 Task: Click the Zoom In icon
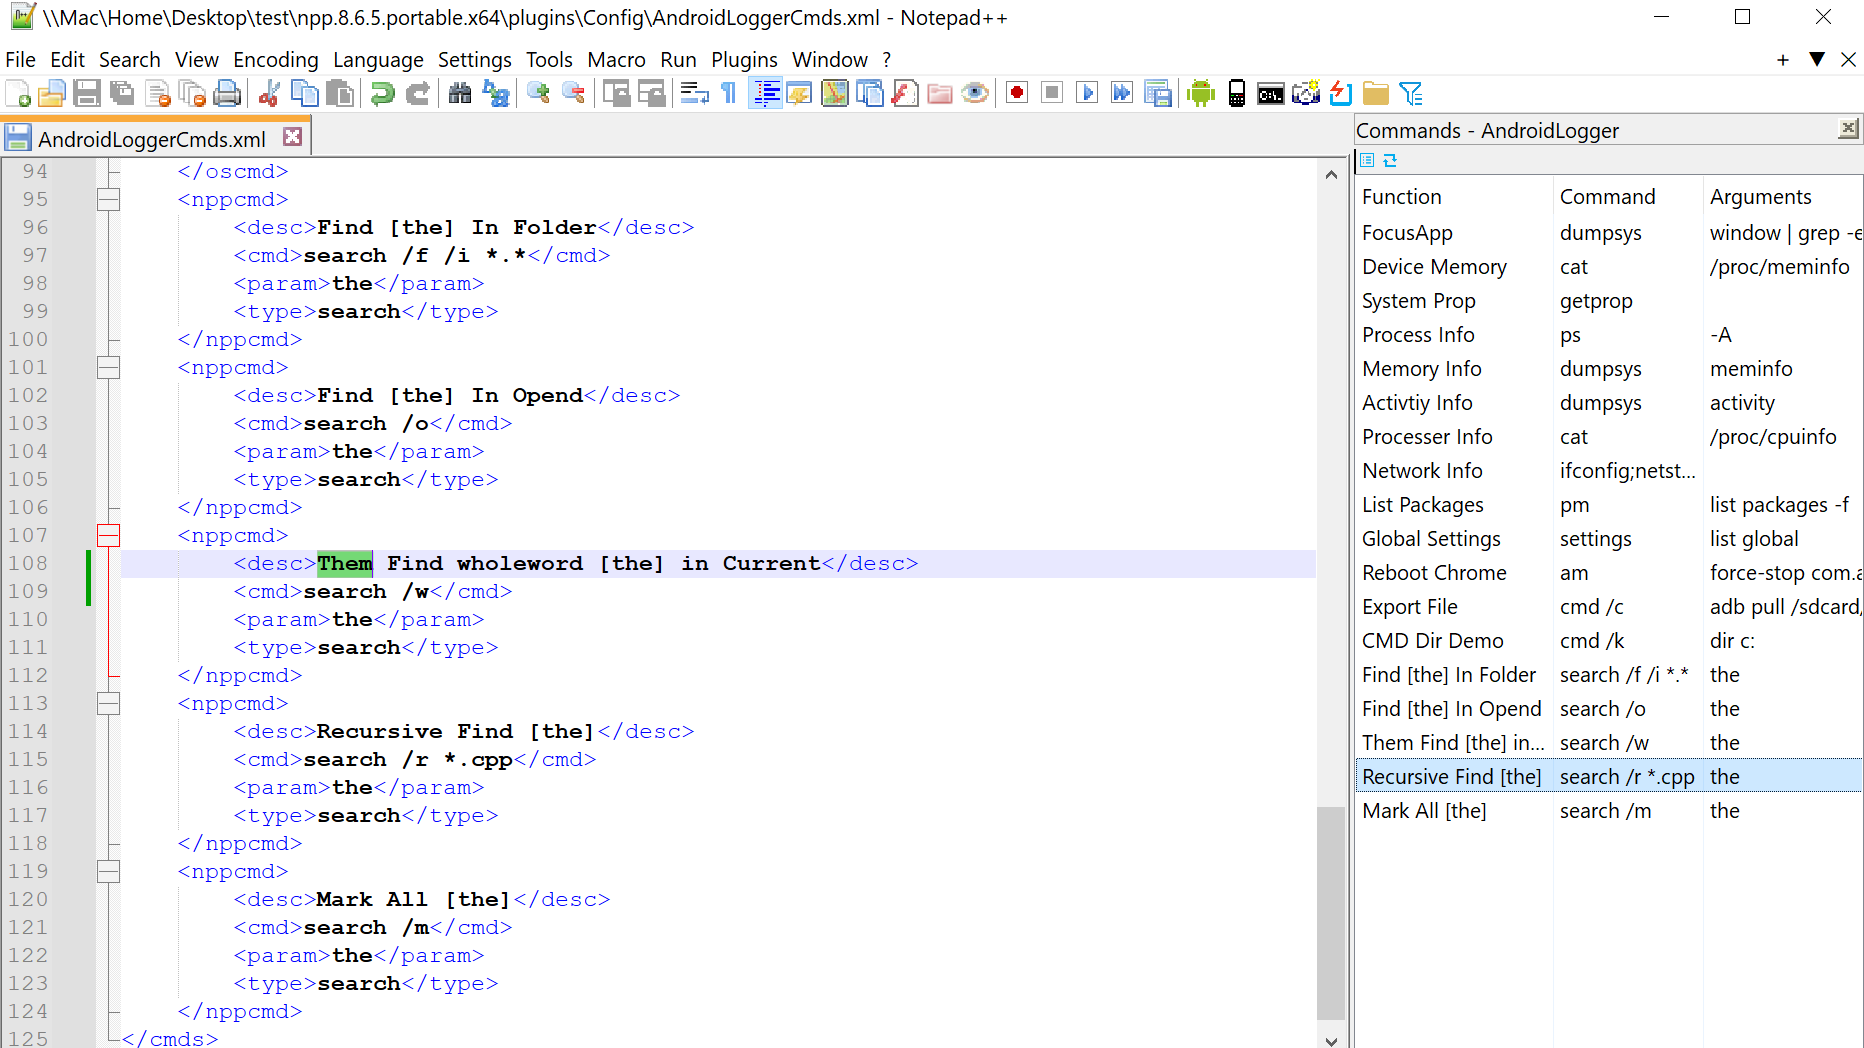[x=538, y=94]
